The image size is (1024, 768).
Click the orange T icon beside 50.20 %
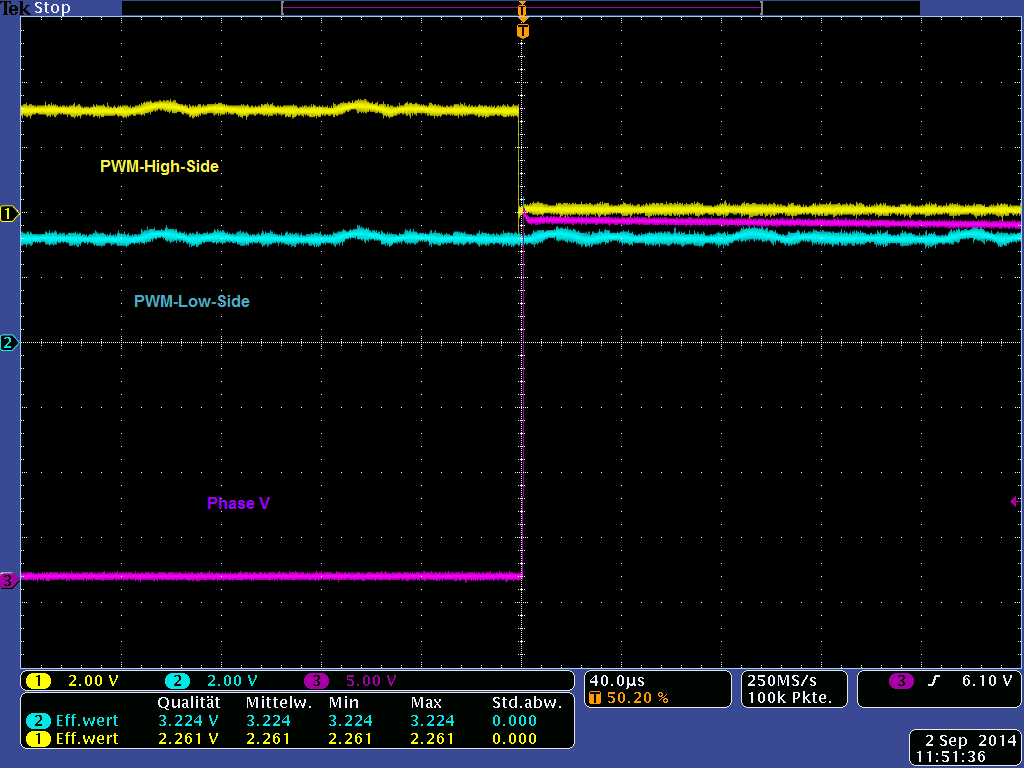coord(595,697)
